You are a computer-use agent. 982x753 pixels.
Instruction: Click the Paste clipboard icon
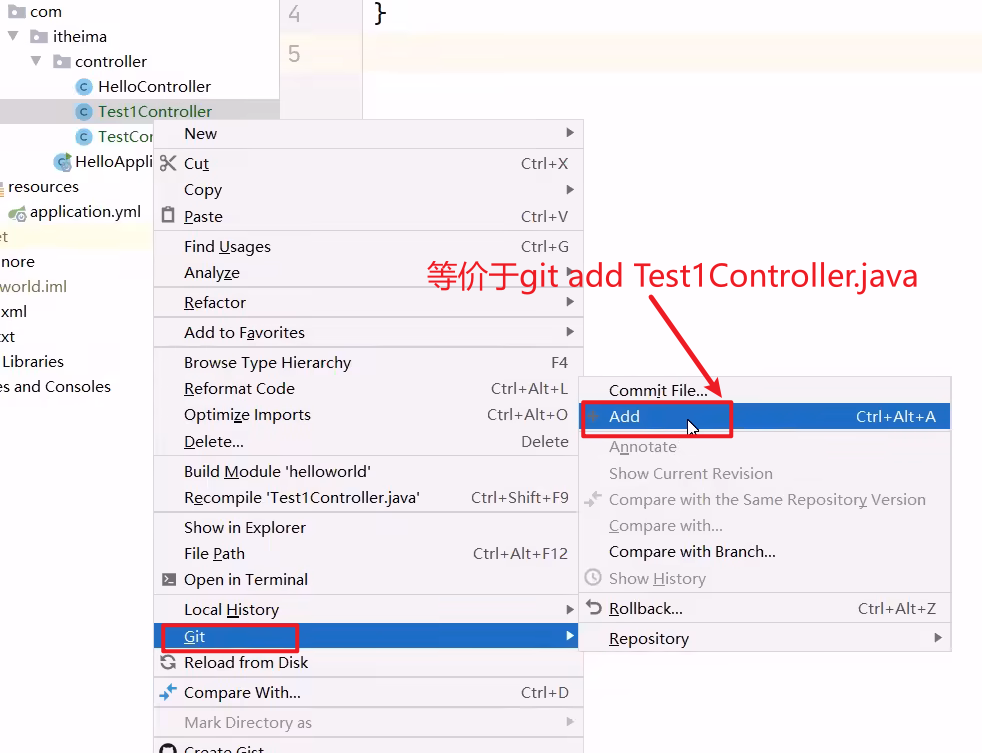168,216
